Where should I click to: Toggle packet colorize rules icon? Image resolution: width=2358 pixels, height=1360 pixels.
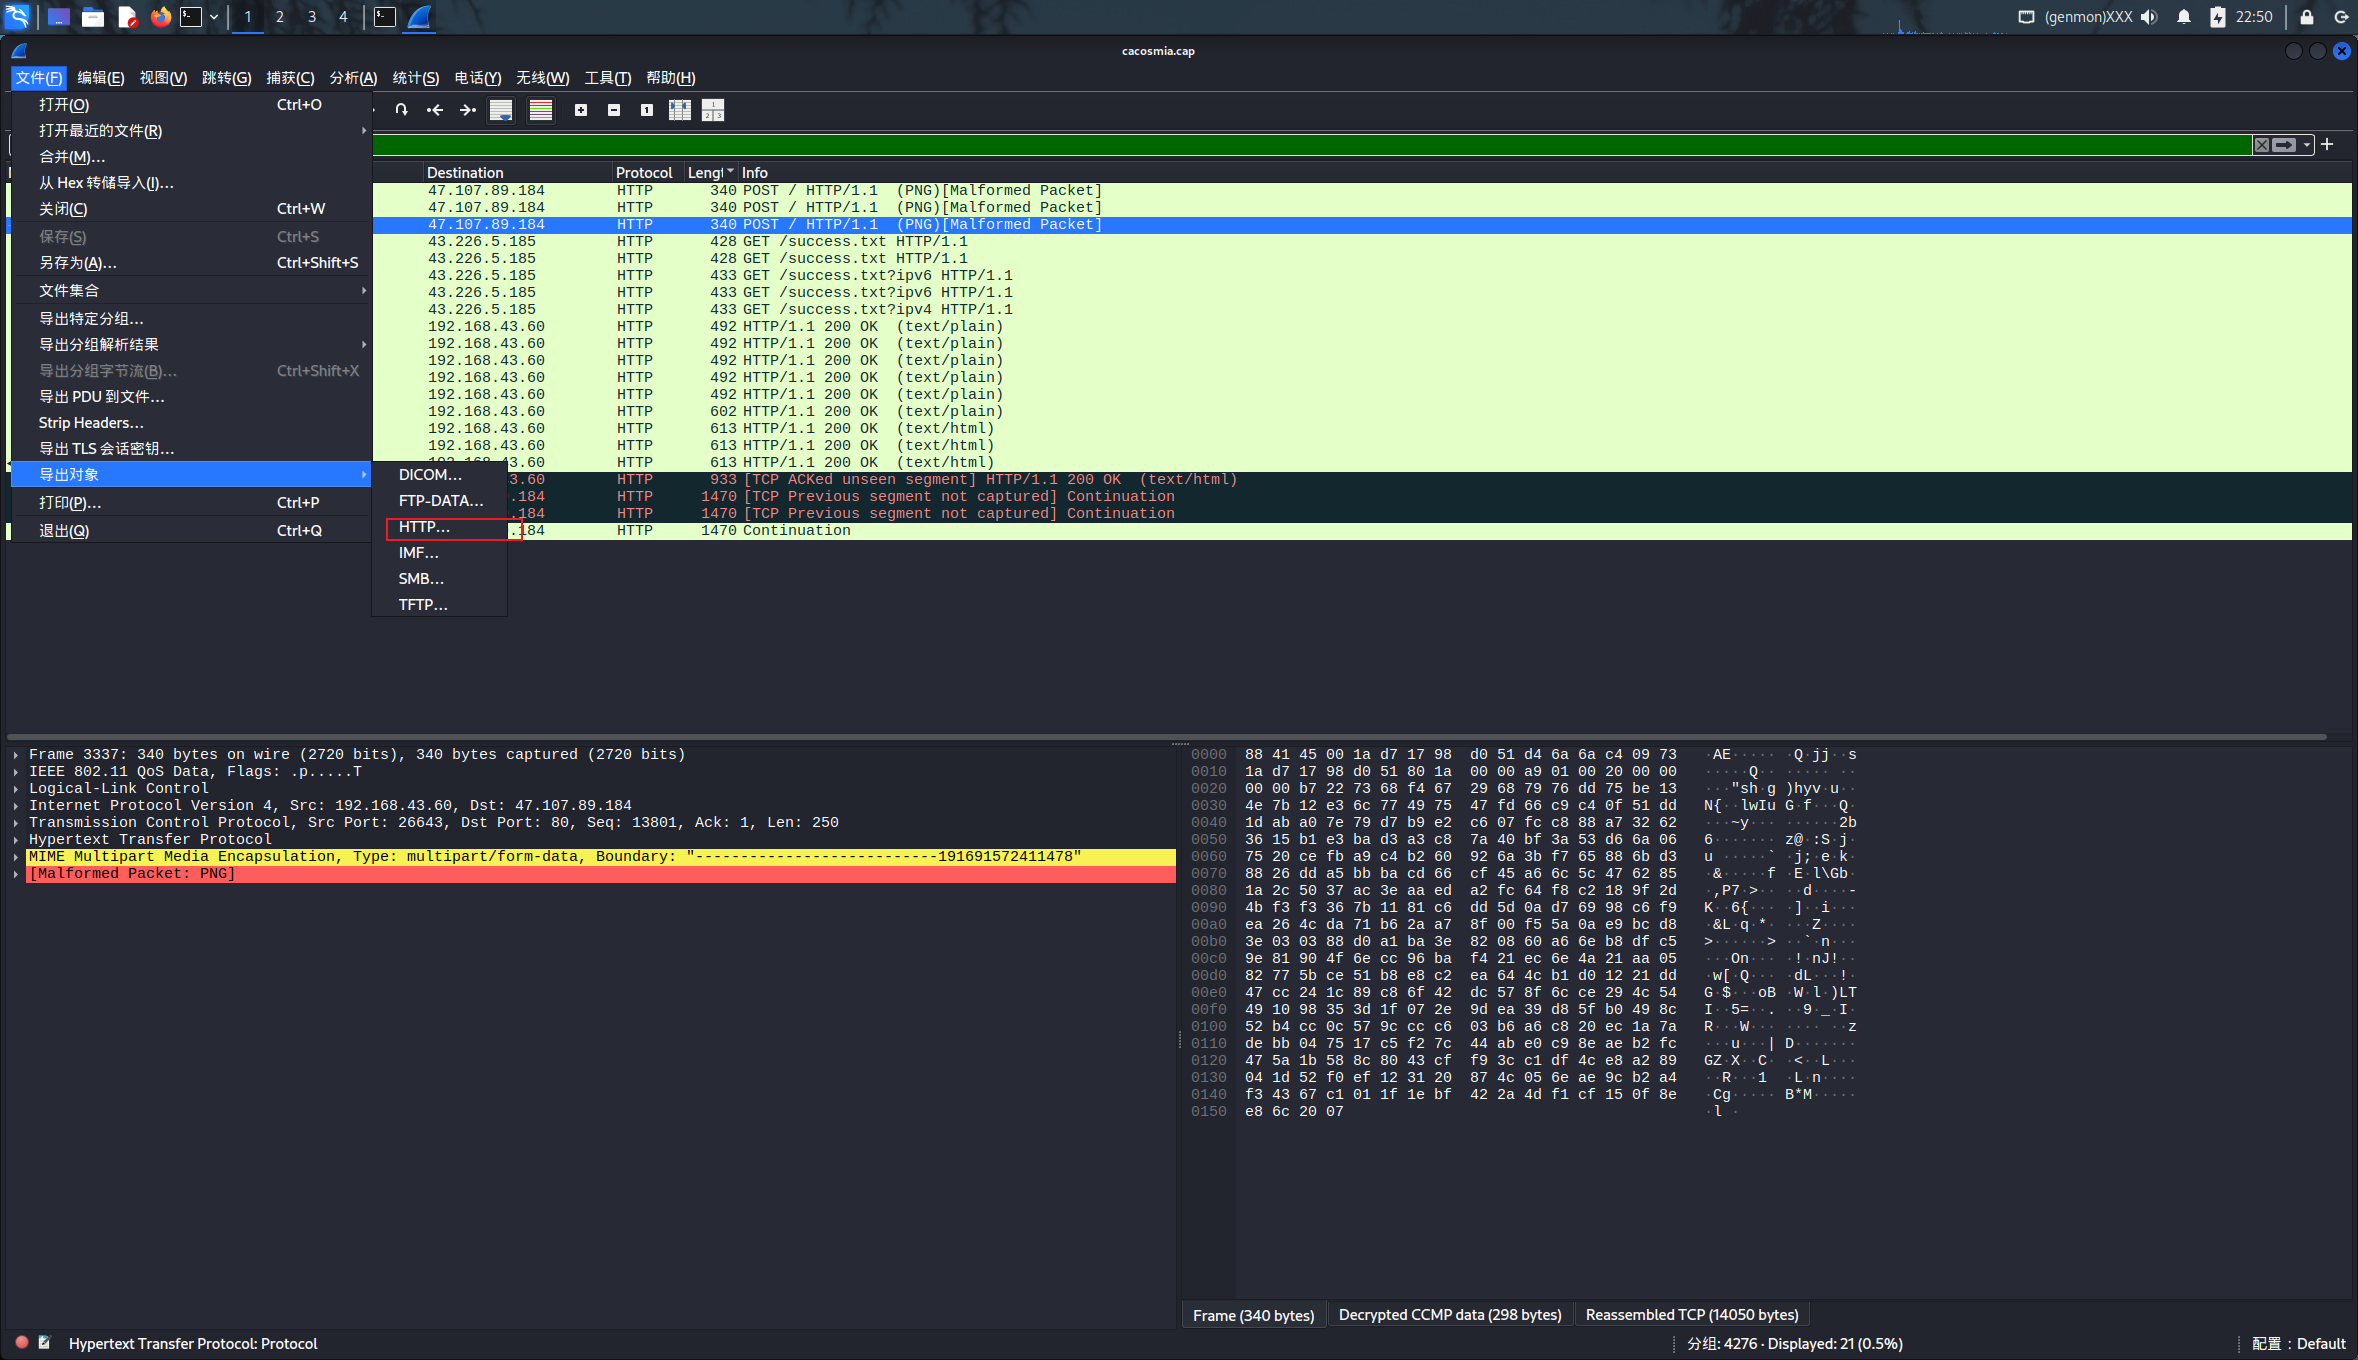pos(541,110)
